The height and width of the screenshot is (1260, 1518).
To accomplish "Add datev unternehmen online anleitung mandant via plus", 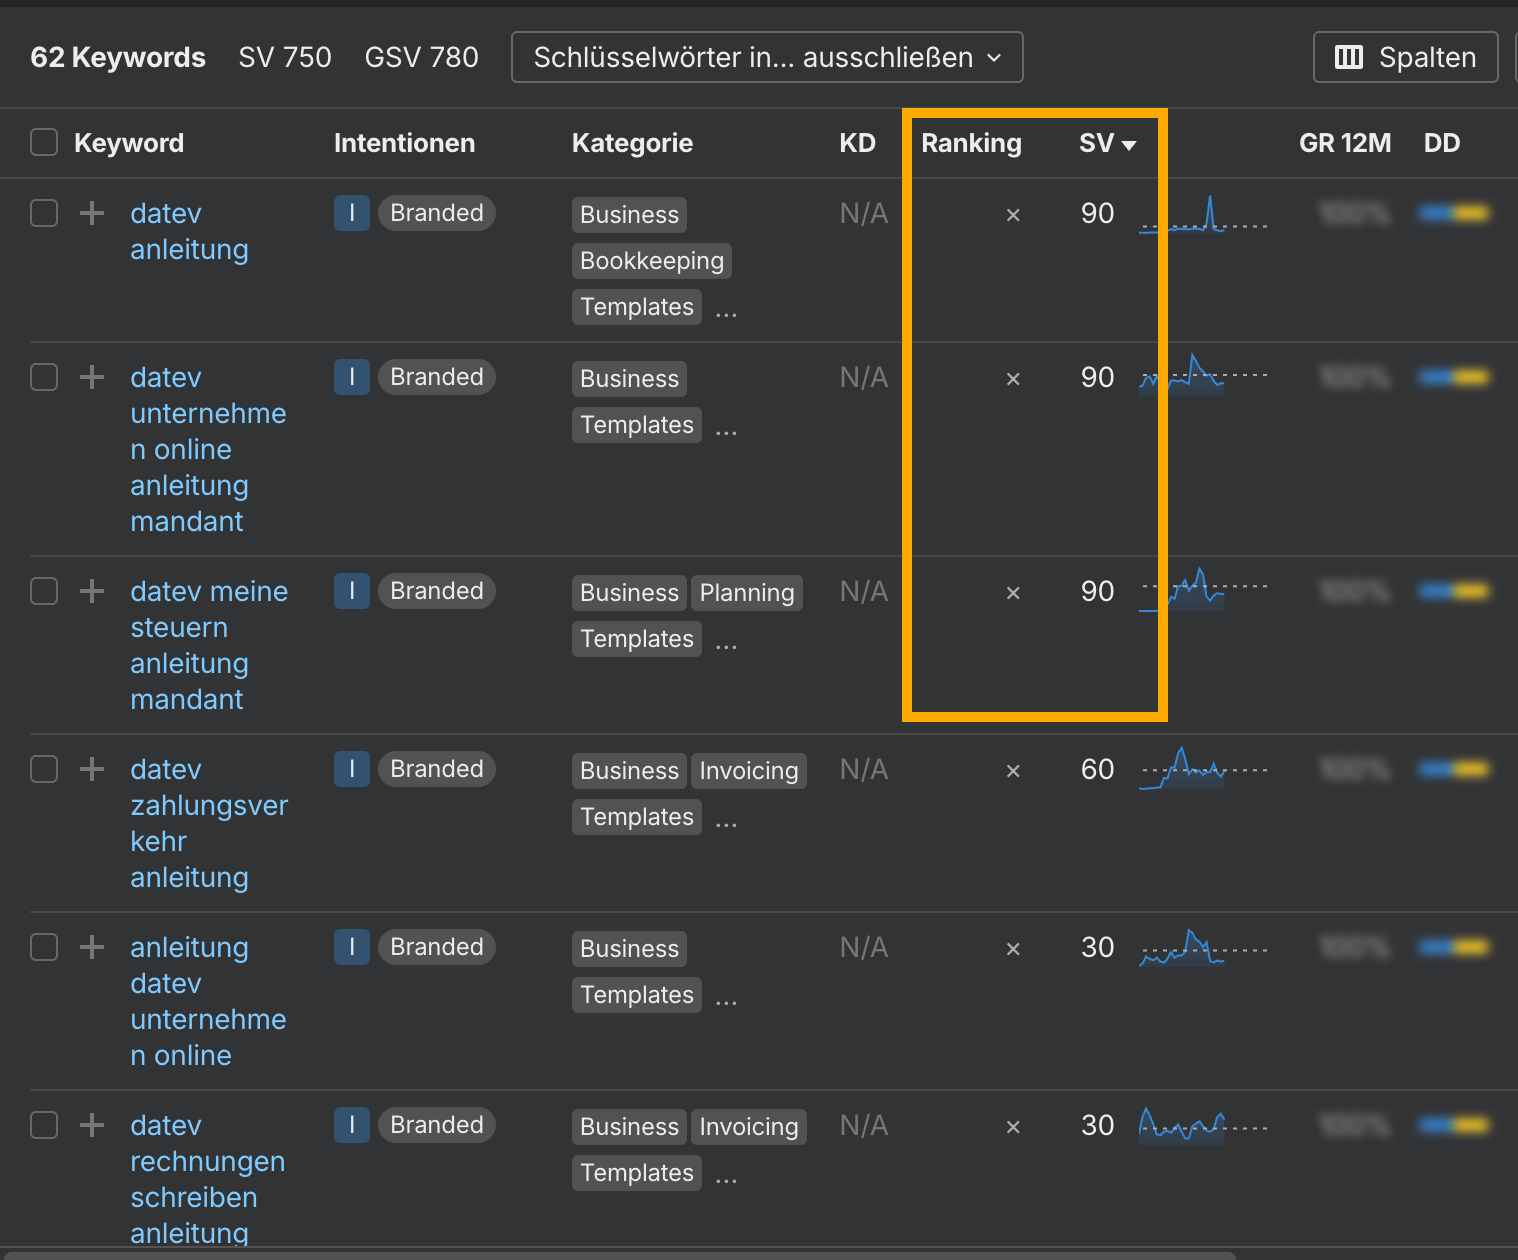I will pos(92,377).
